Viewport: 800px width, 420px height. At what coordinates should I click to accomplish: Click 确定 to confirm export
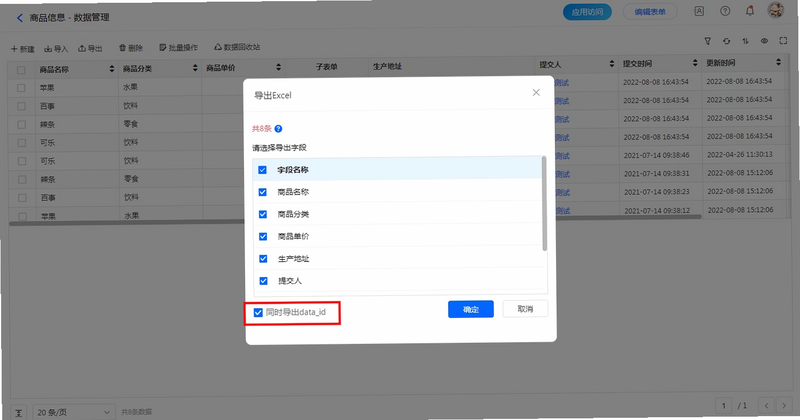471,309
